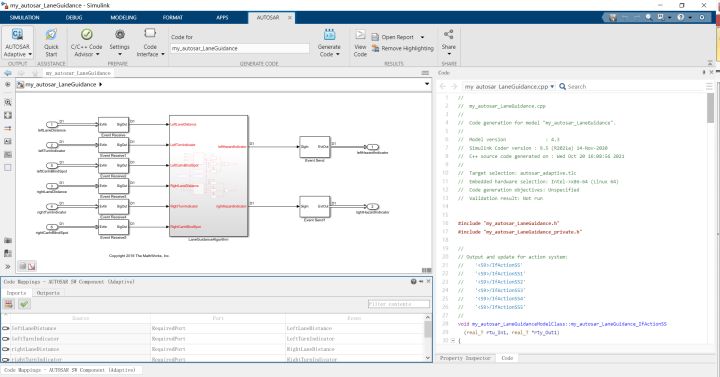
Task: Click RightLaneDistance event cell
Action: click(354, 349)
